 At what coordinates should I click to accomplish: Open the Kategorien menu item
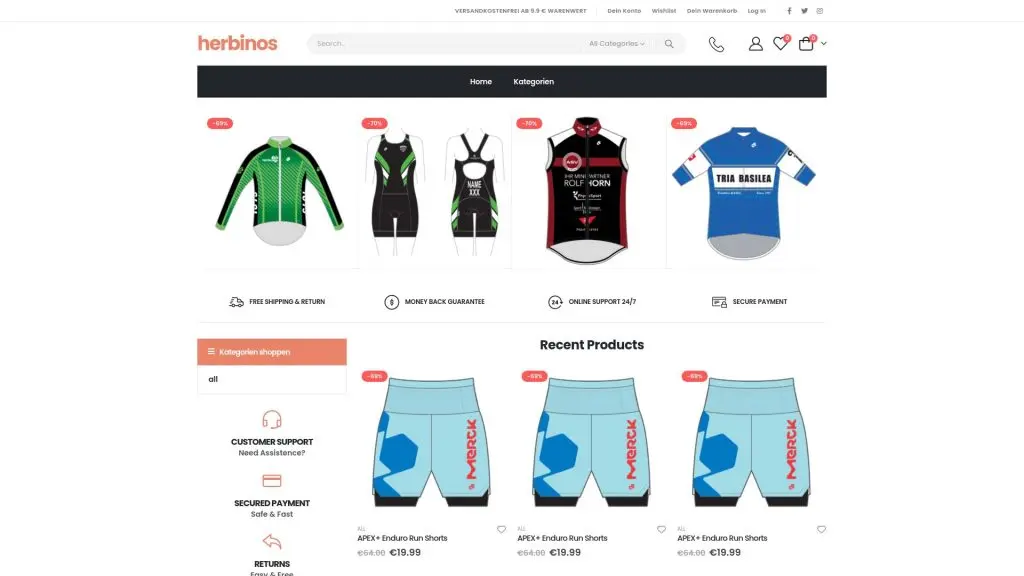(x=534, y=82)
